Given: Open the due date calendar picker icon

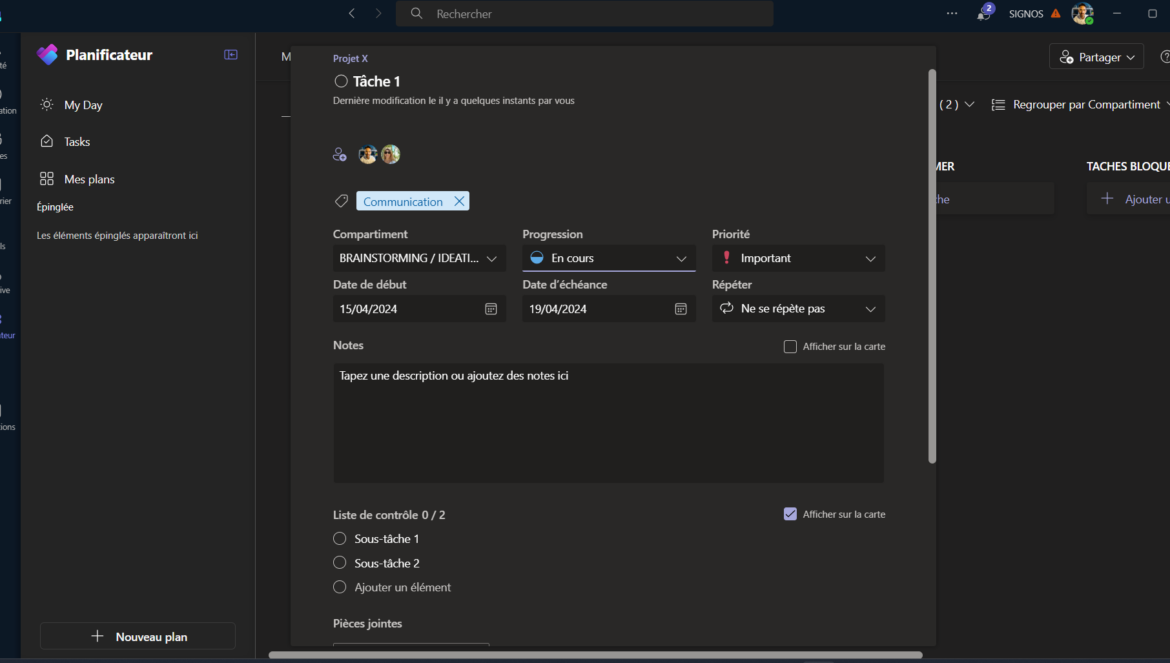Looking at the screenshot, I should tap(681, 309).
